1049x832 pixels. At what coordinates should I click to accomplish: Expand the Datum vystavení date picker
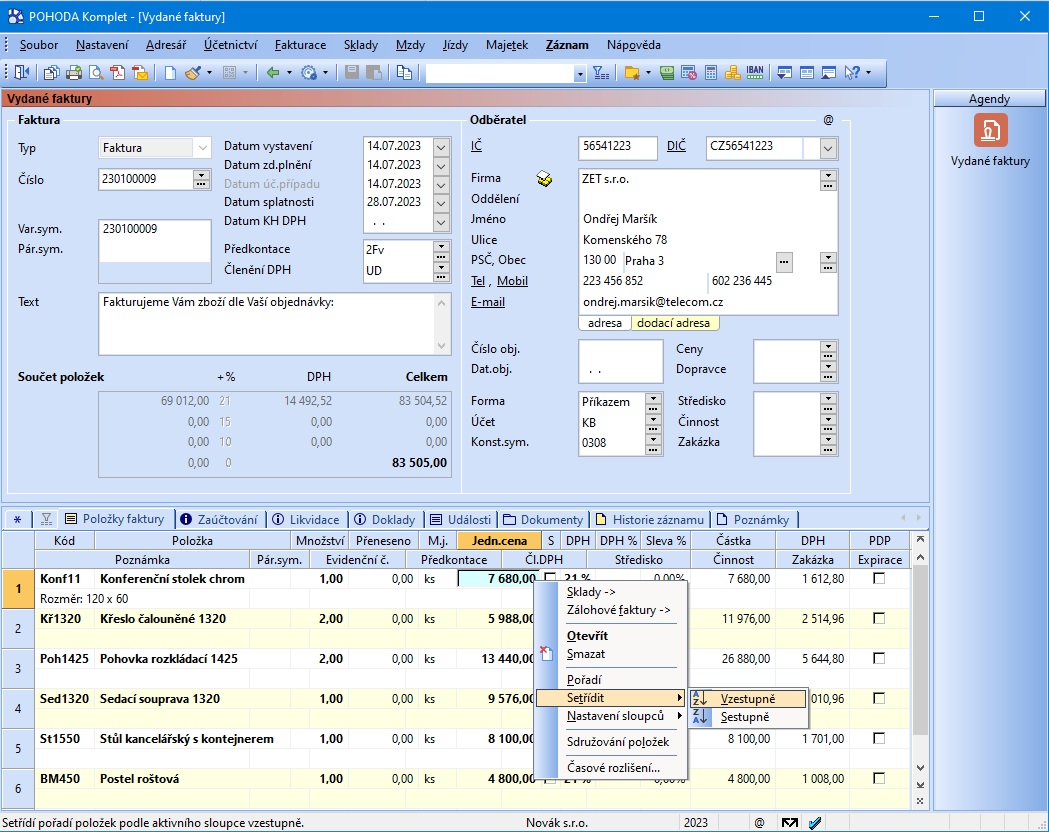[441, 146]
